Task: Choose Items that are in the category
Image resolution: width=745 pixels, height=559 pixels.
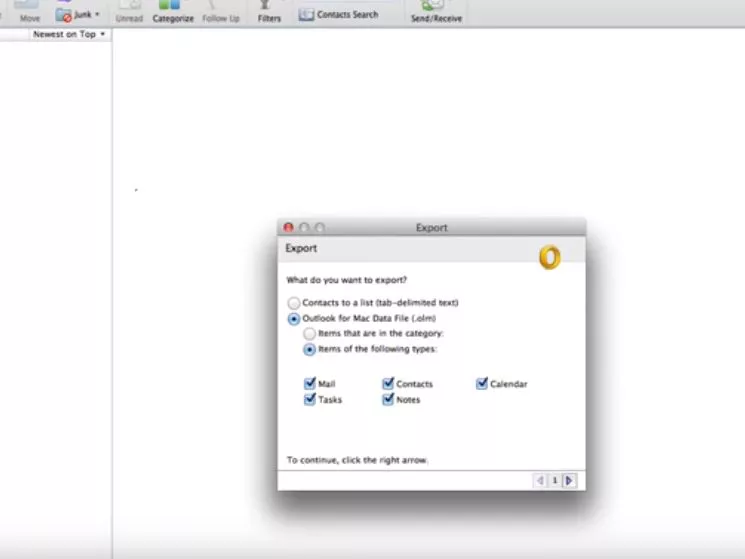Action: pyautogui.click(x=309, y=334)
